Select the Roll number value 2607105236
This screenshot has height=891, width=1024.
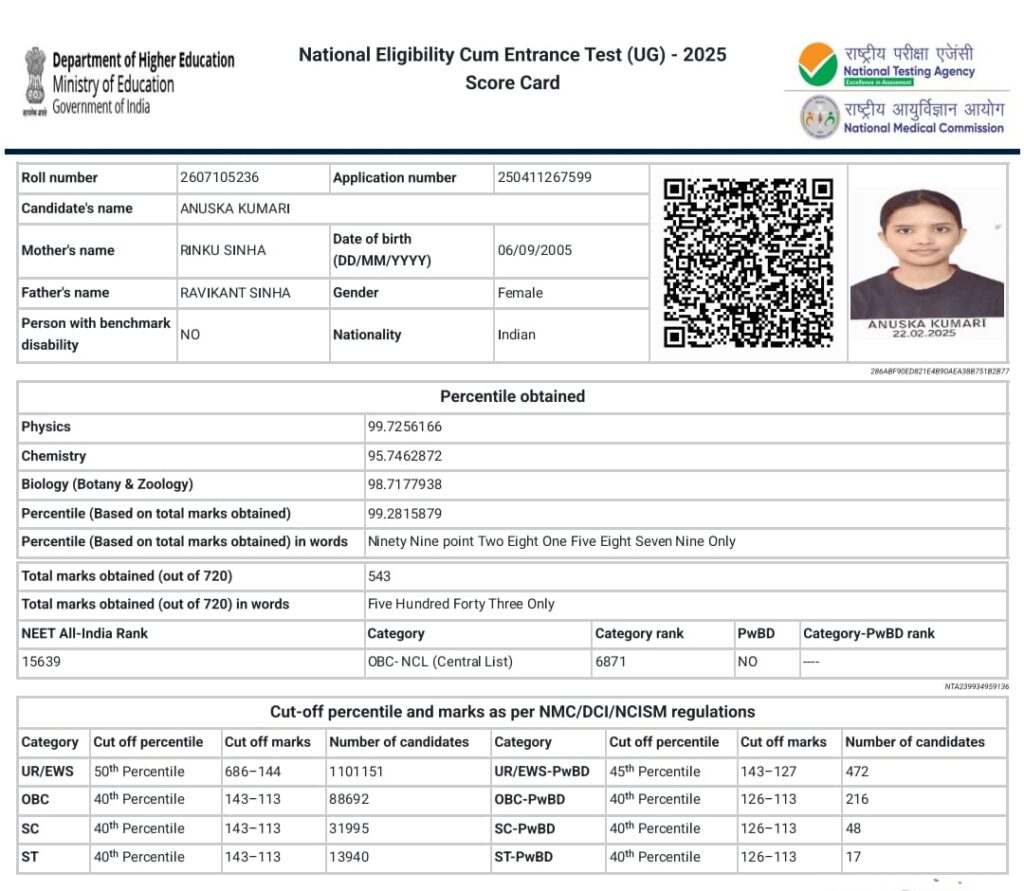tap(219, 177)
